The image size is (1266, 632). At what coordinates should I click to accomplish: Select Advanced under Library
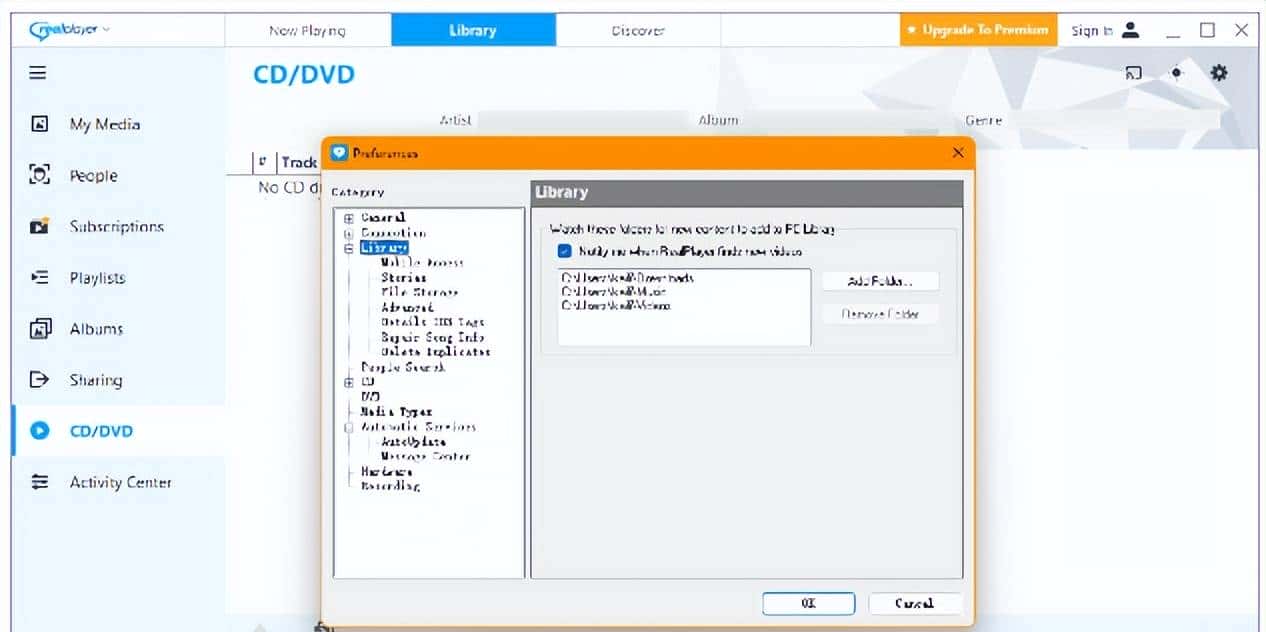coord(407,307)
